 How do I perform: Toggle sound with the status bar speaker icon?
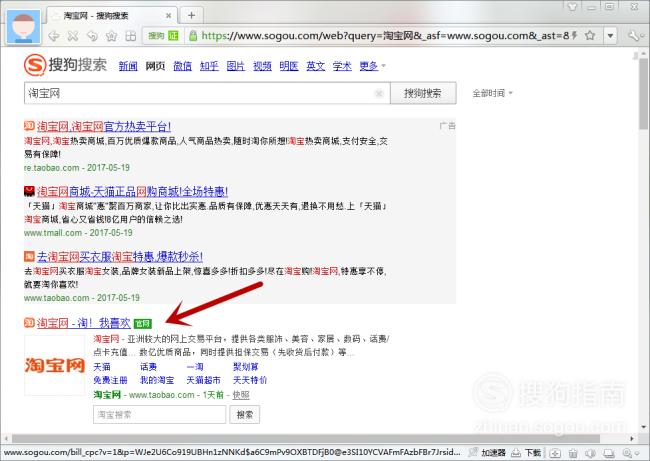(590, 453)
